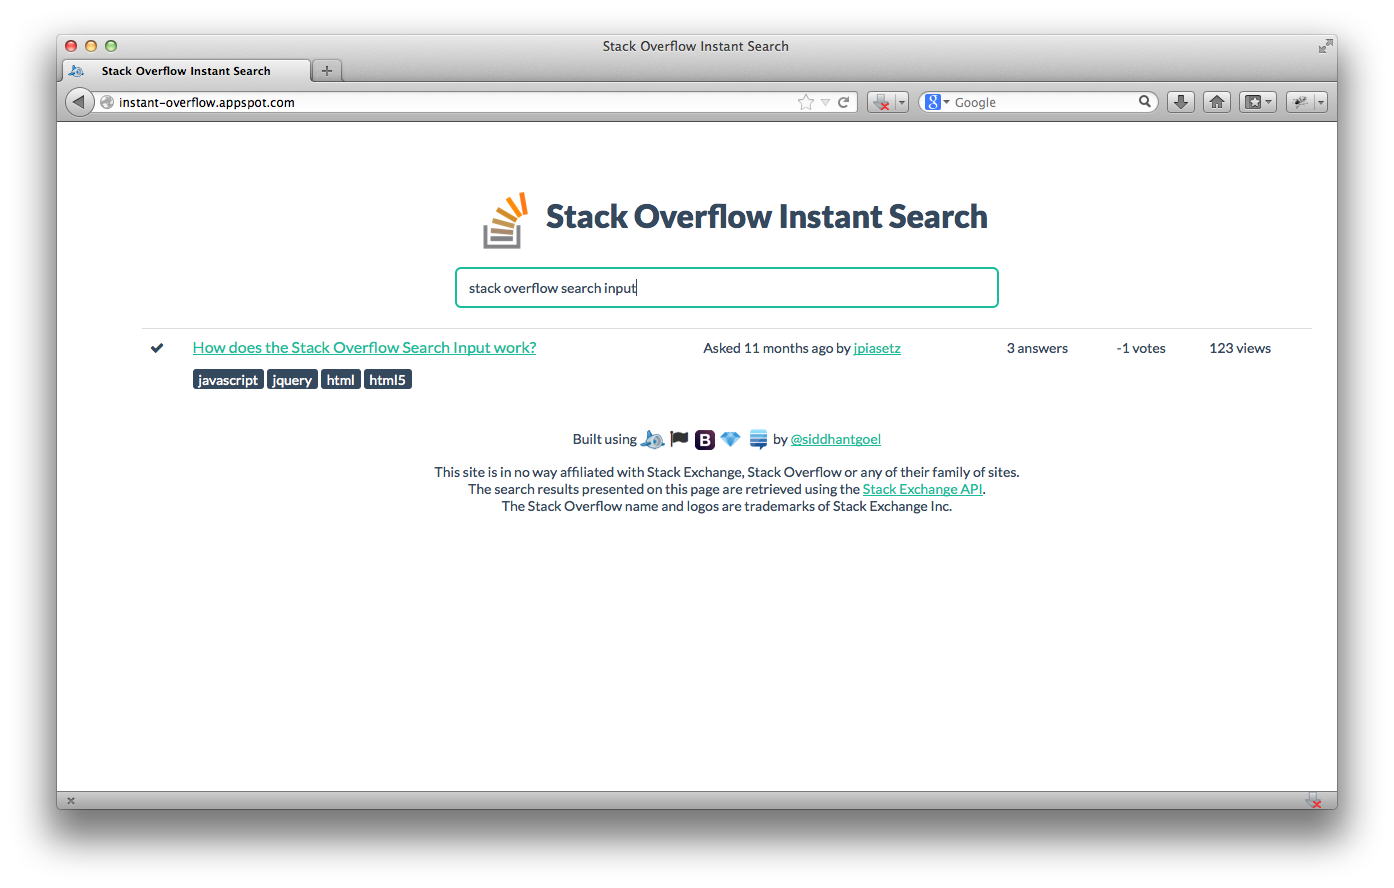This screenshot has height=888, width=1394.
Task: Open the bookmarks star menu button
Action: pos(1258,102)
